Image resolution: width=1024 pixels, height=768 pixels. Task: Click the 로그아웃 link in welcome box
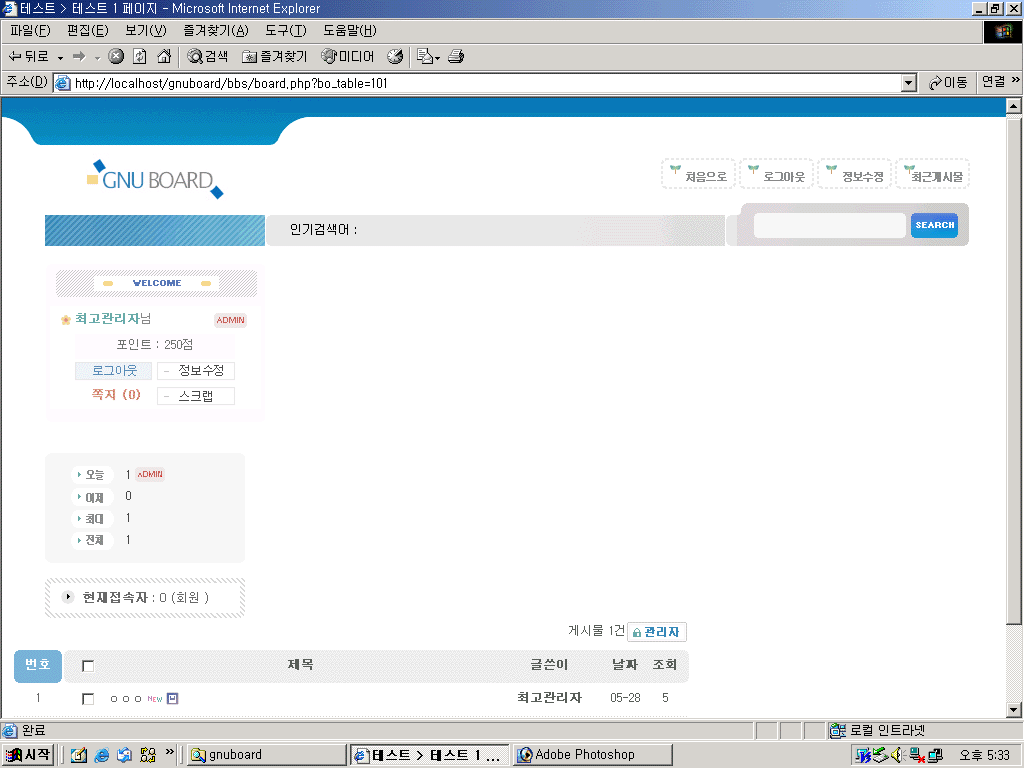pos(114,371)
